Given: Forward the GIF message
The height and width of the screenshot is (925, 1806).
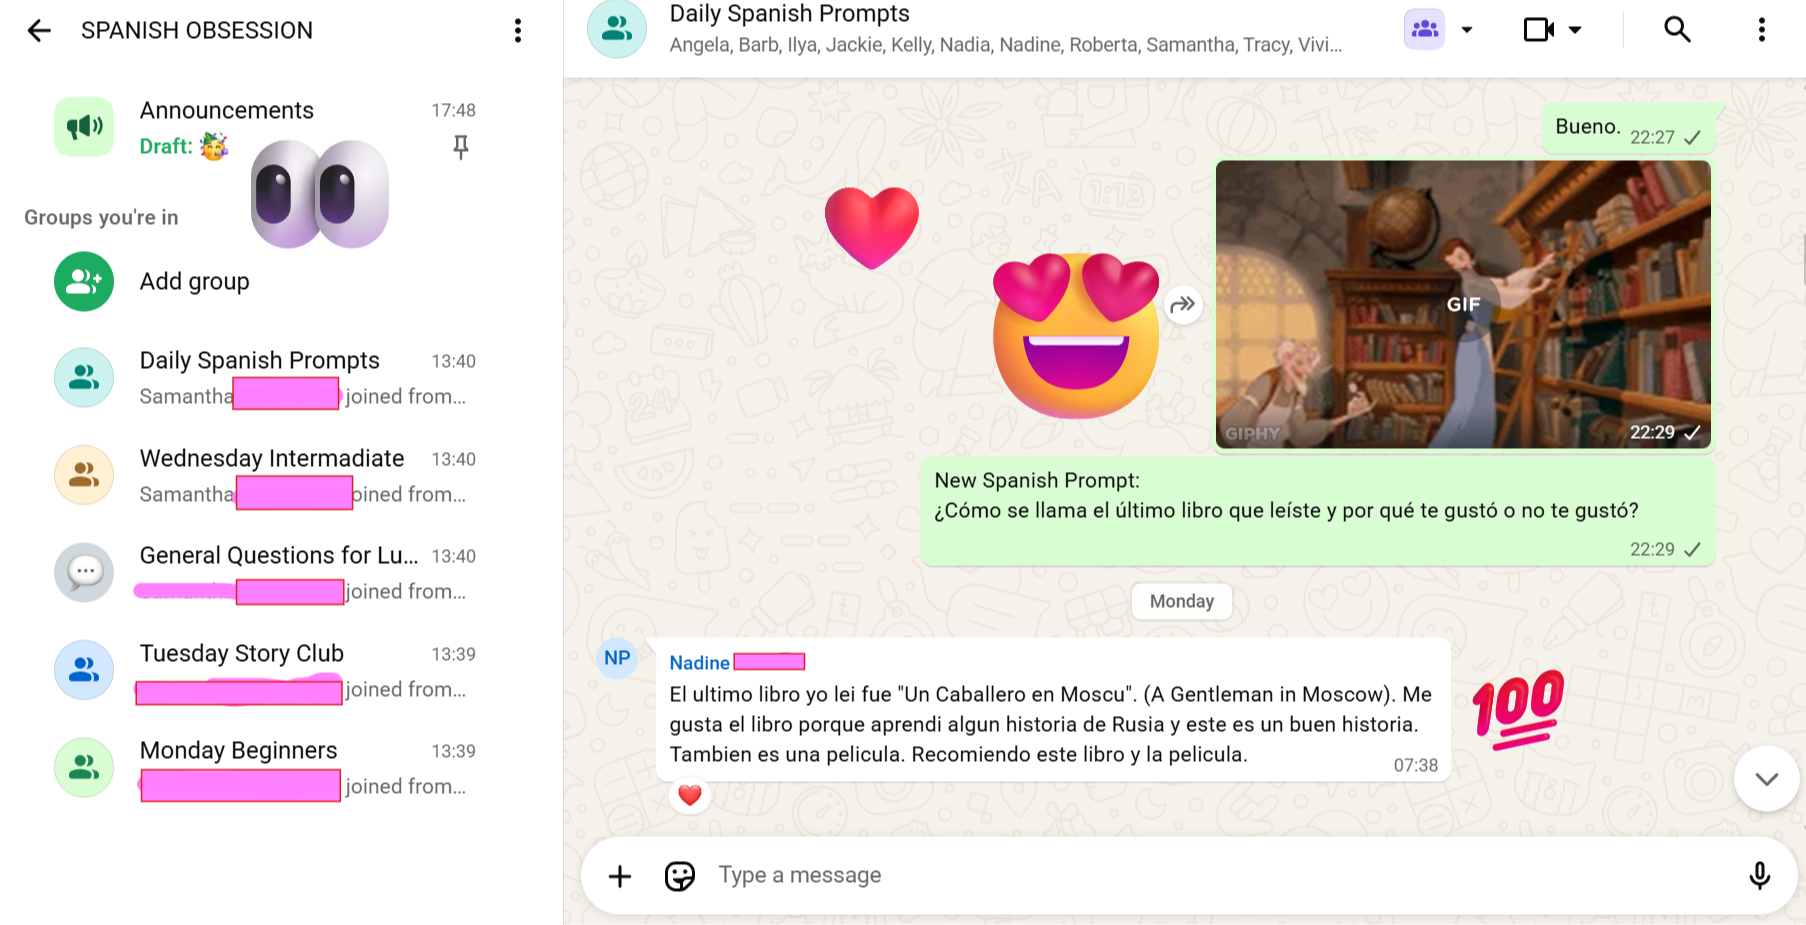Looking at the screenshot, I should (x=1183, y=304).
